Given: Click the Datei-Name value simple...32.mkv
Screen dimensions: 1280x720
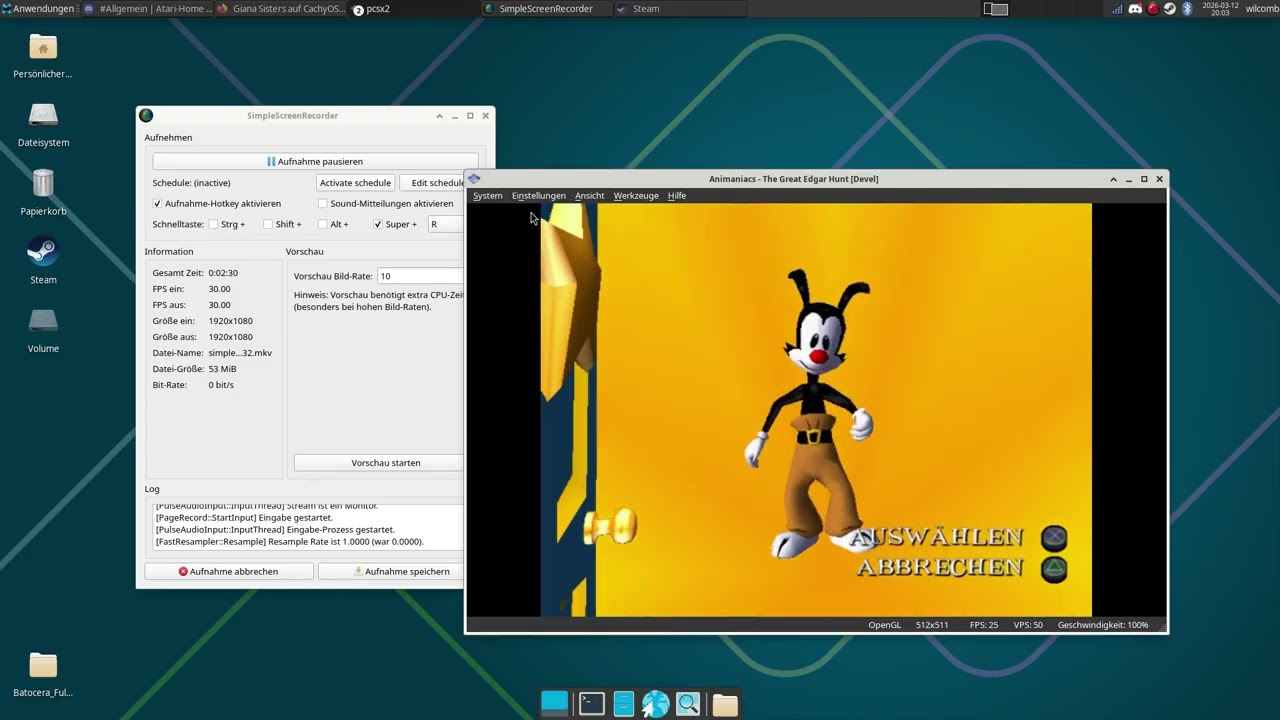Looking at the screenshot, I should 240,353.
